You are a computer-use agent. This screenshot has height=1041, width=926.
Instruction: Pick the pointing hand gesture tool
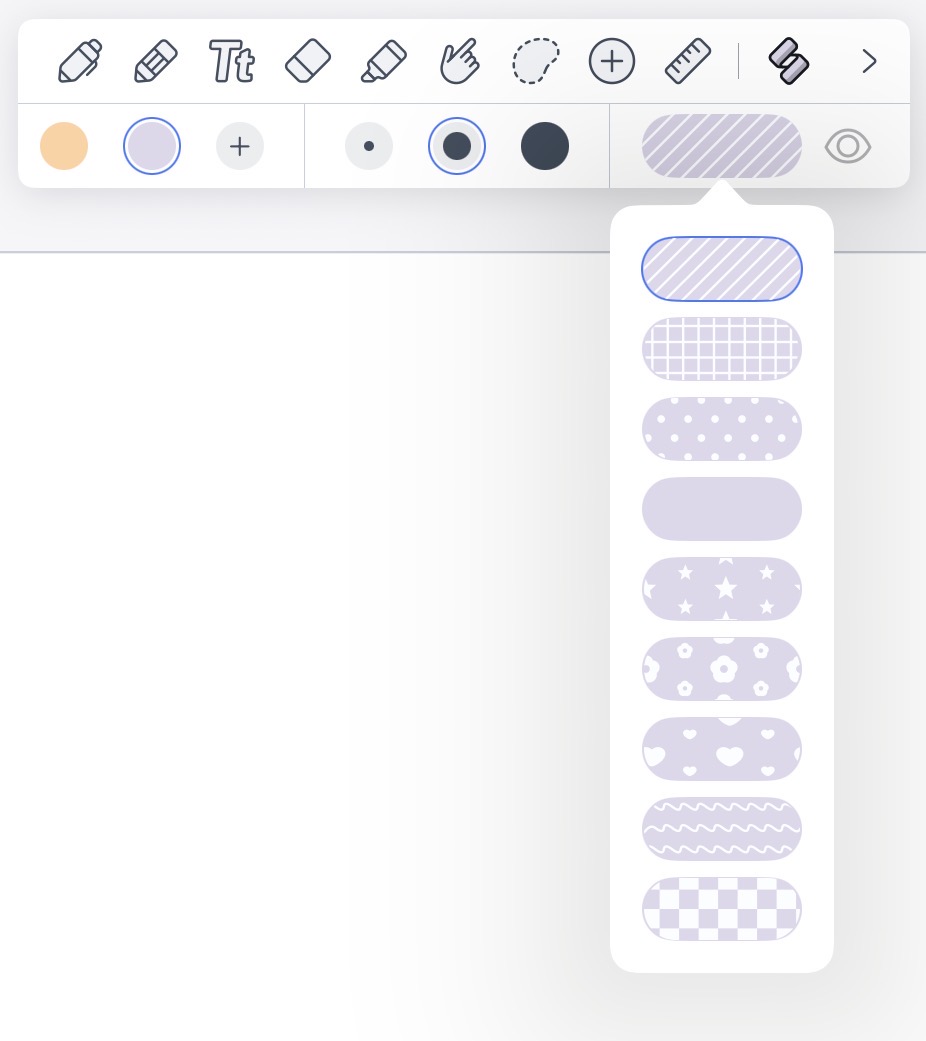click(x=459, y=61)
